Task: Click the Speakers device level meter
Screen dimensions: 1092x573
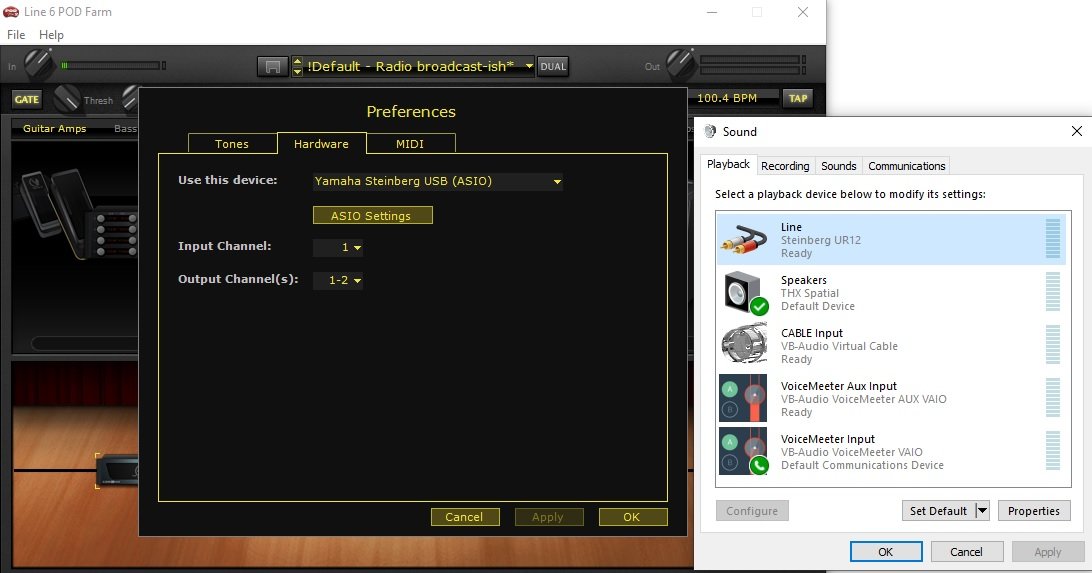Action: tap(1052, 292)
